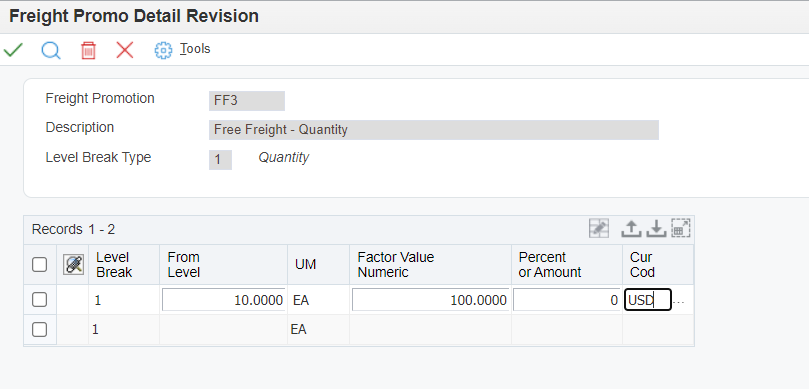The image size is (809, 389).
Task: Click the red Cancel X icon
Action: [x=125, y=50]
